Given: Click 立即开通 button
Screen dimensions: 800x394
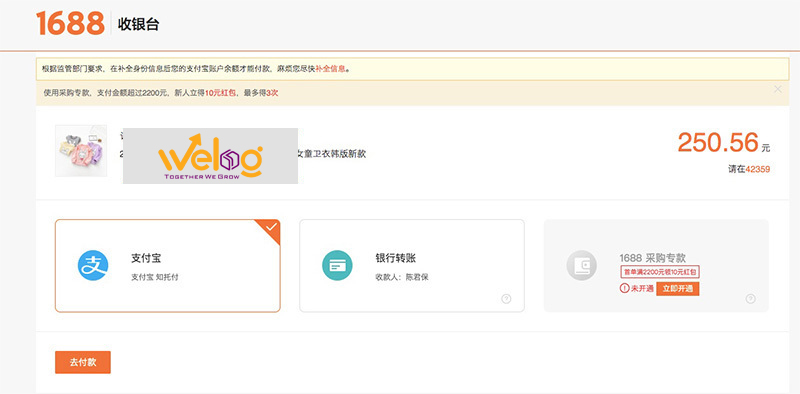Looking at the screenshot, I should pos(678,288).
